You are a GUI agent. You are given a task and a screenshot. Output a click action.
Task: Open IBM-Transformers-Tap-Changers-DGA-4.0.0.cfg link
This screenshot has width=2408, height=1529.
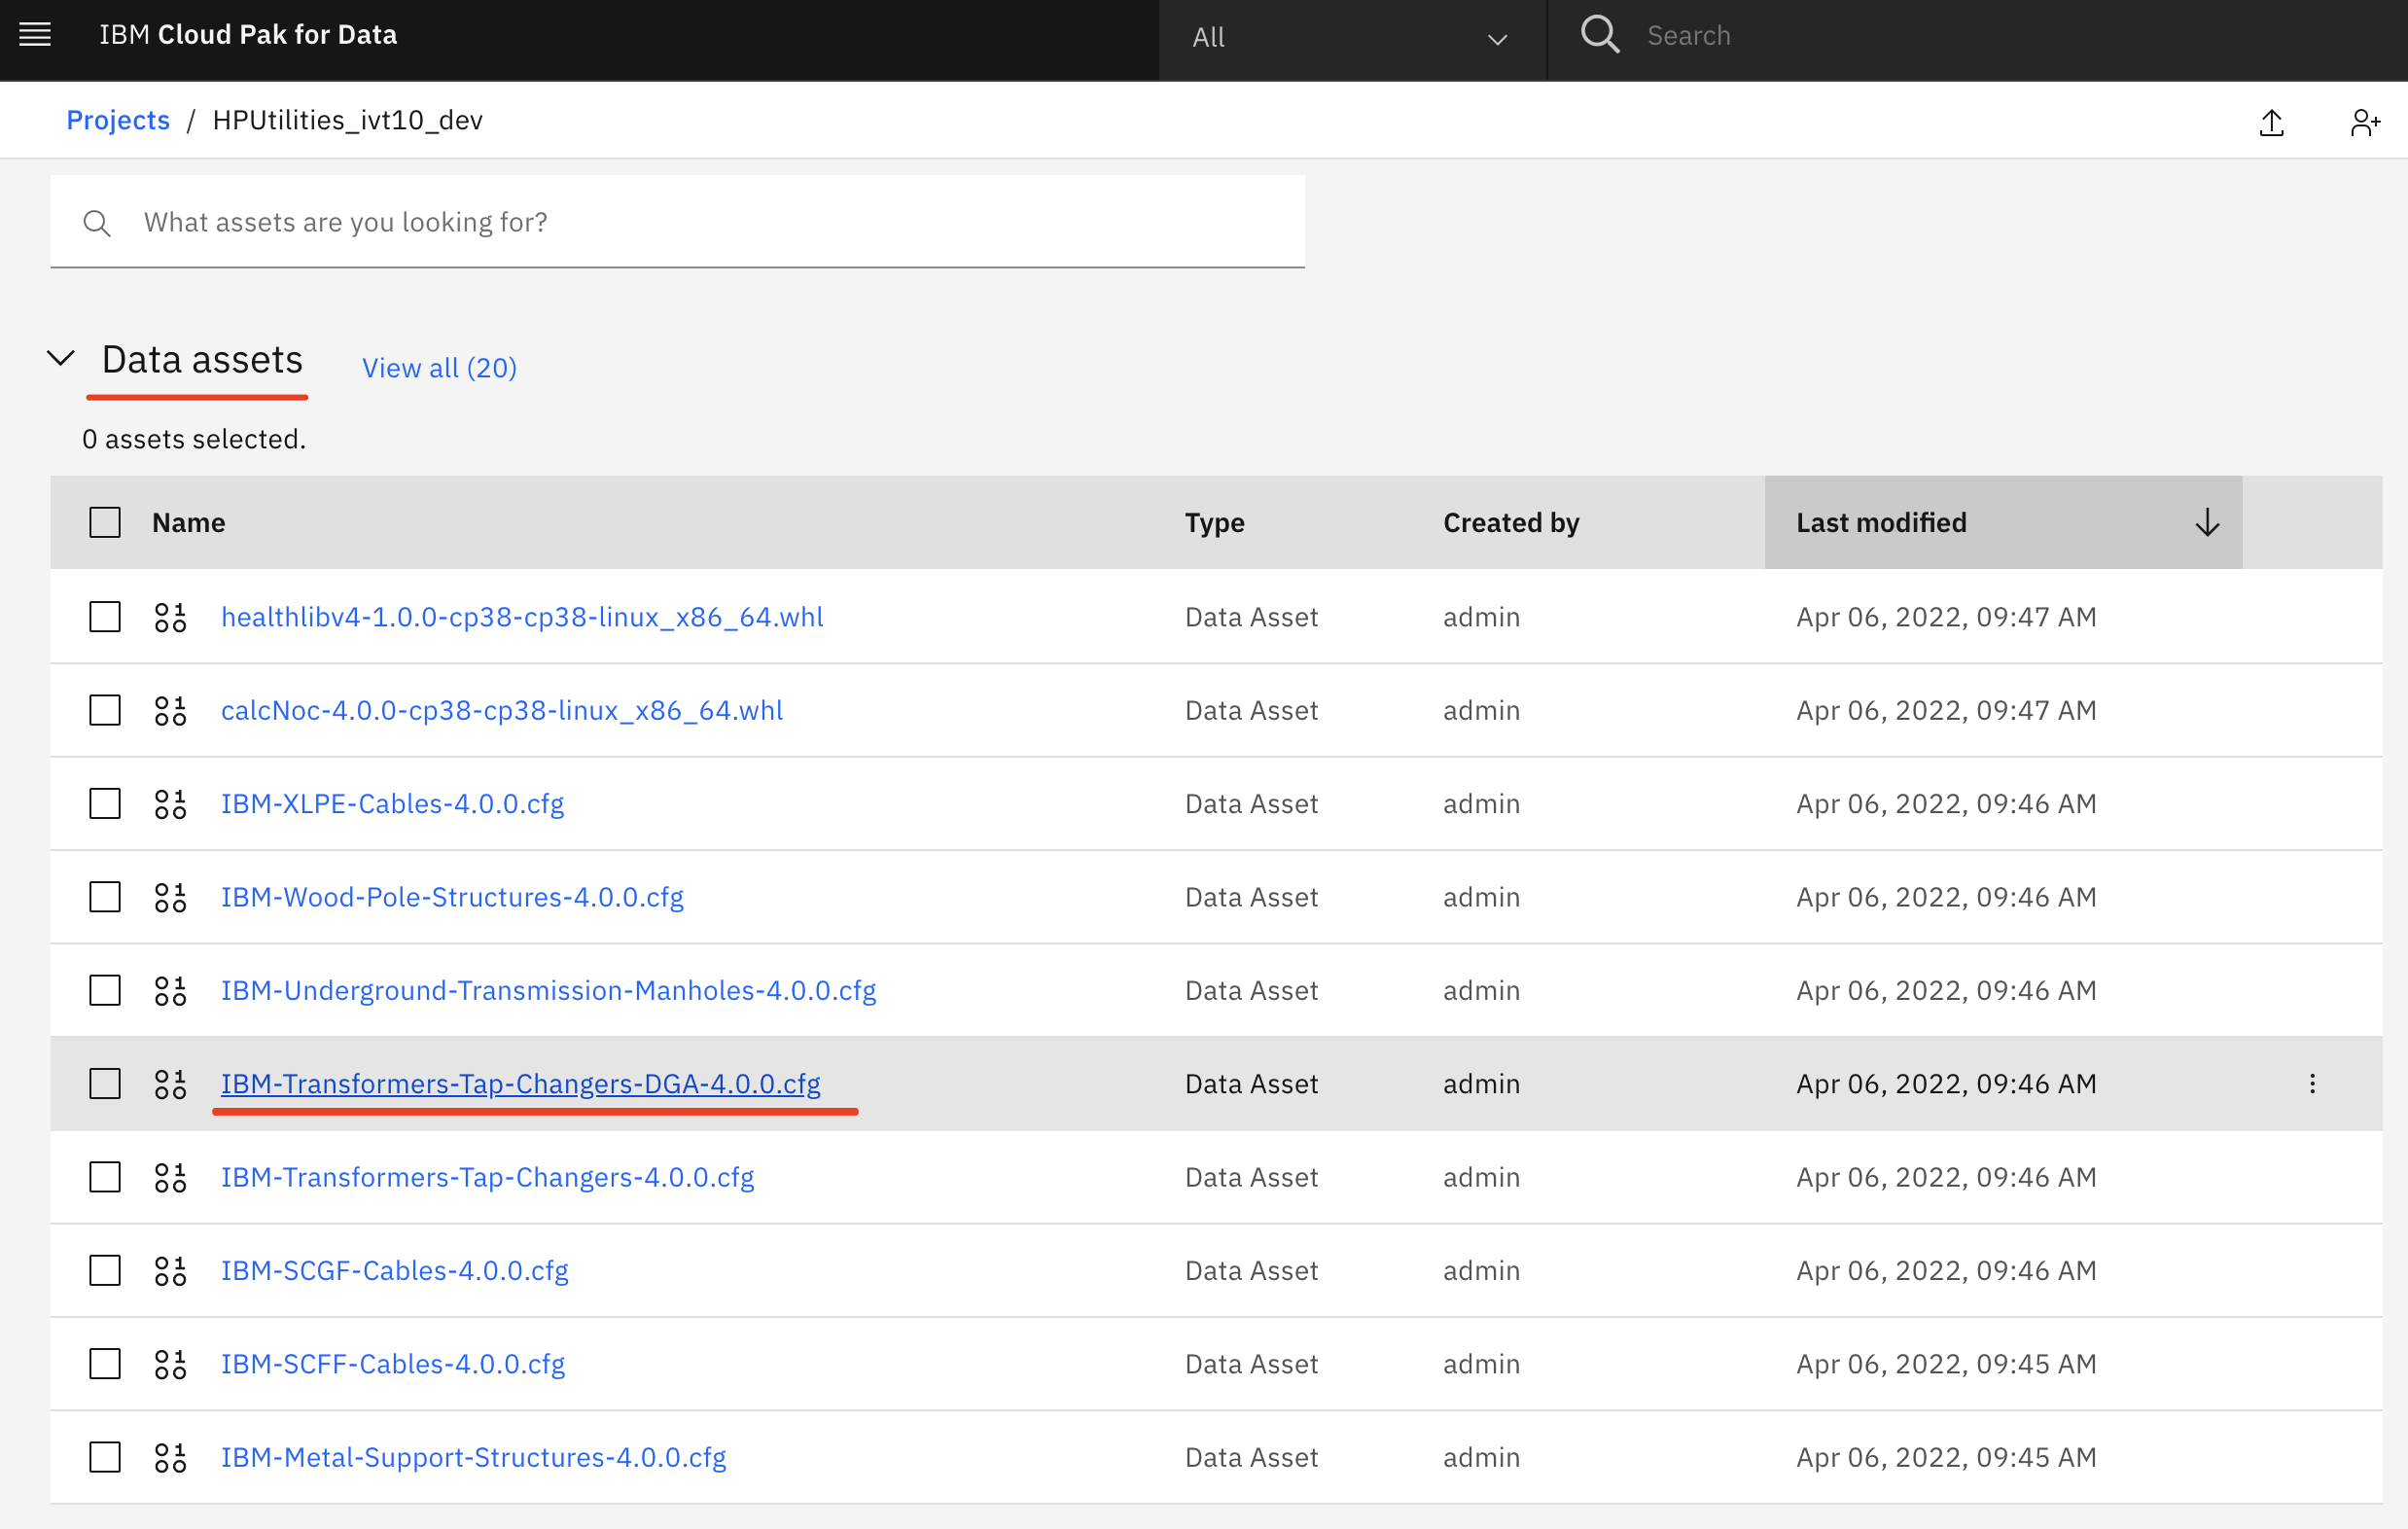click(x=520, y=1083)
